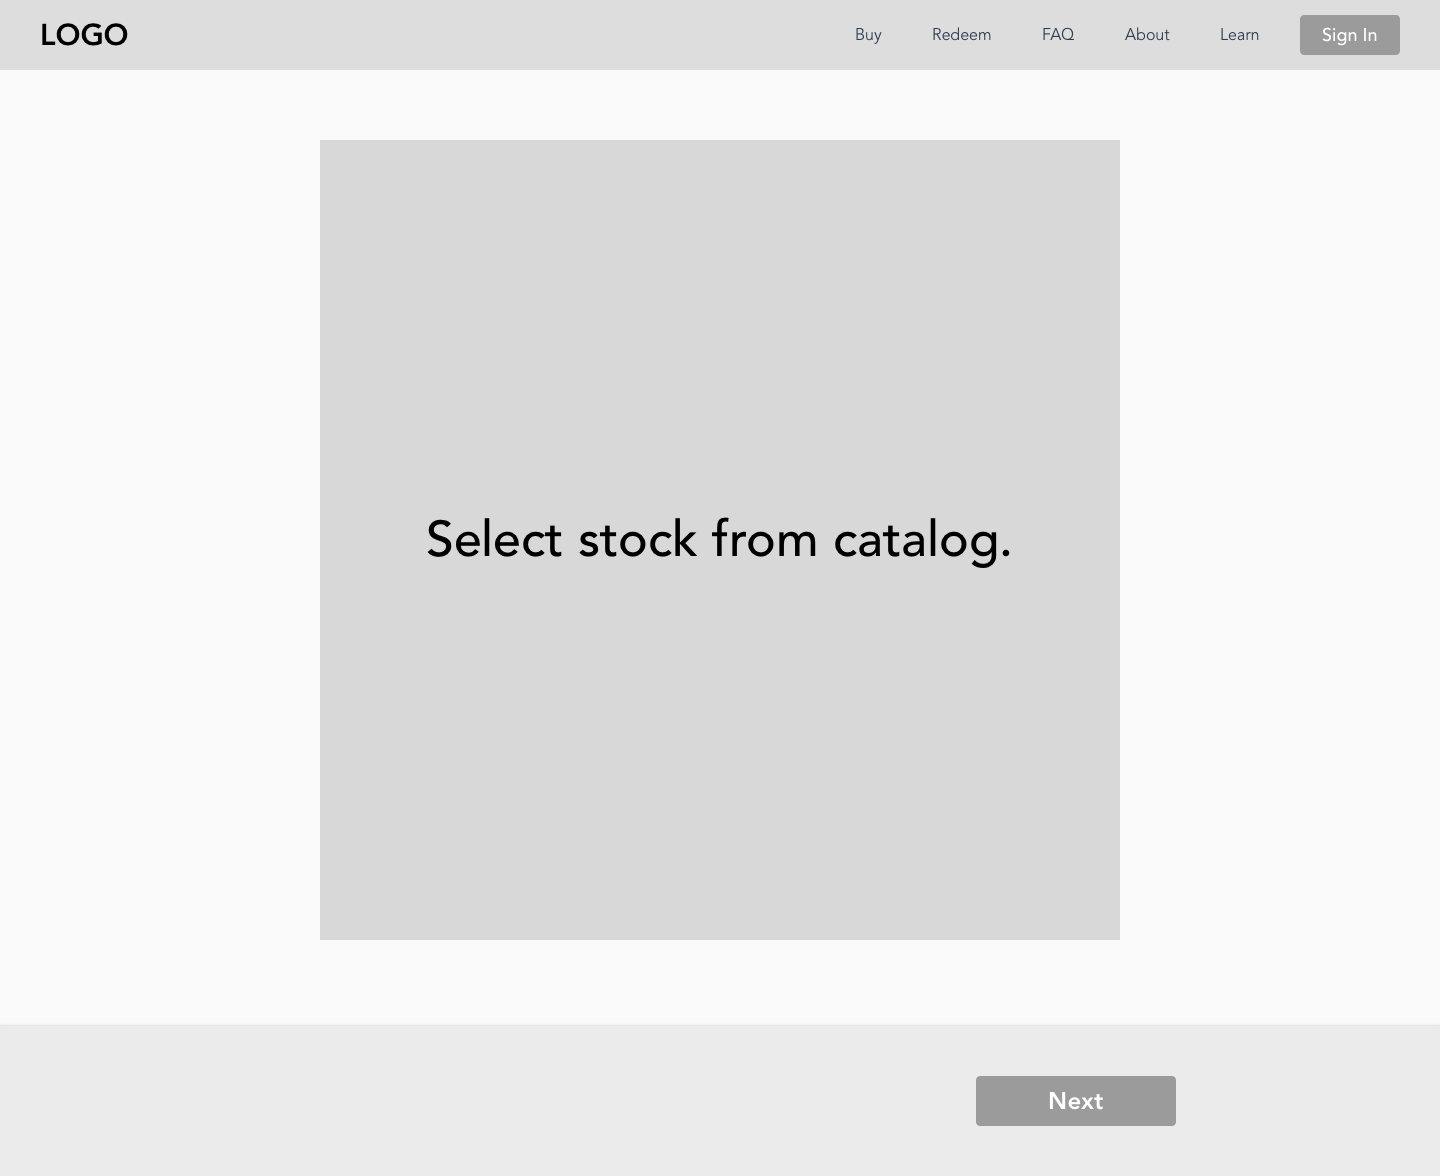Screen dimensions: 1440x1176
Task: Open the Buy menu item
Action: [868, 35]
